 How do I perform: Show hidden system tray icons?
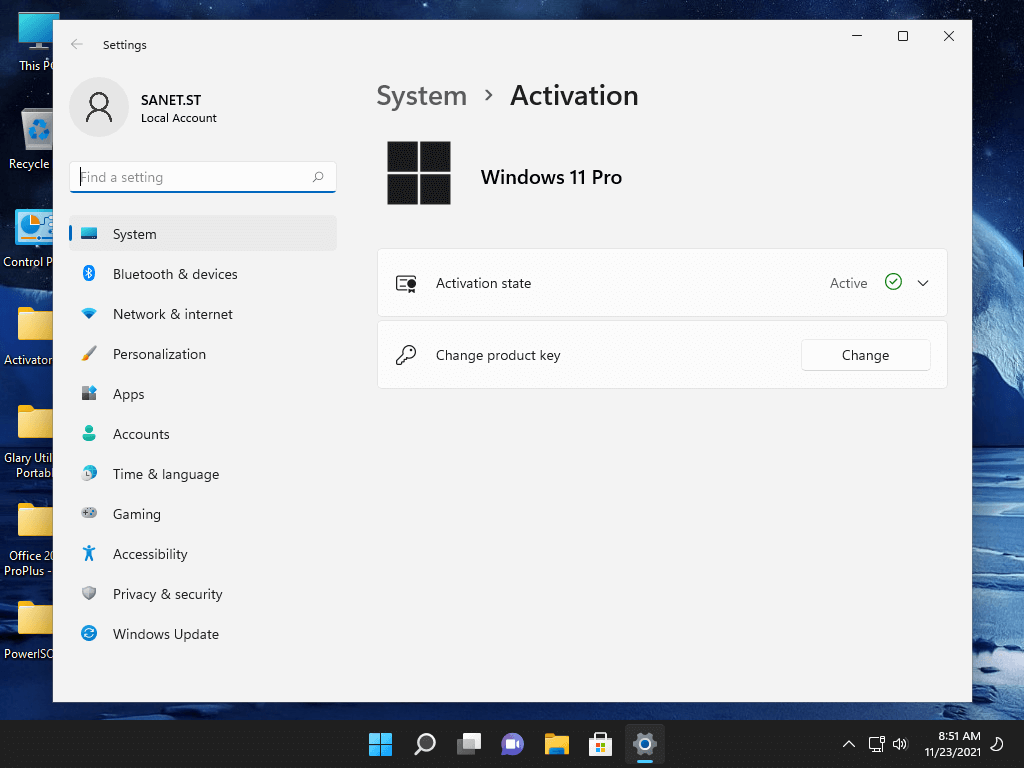click(849, 744)
